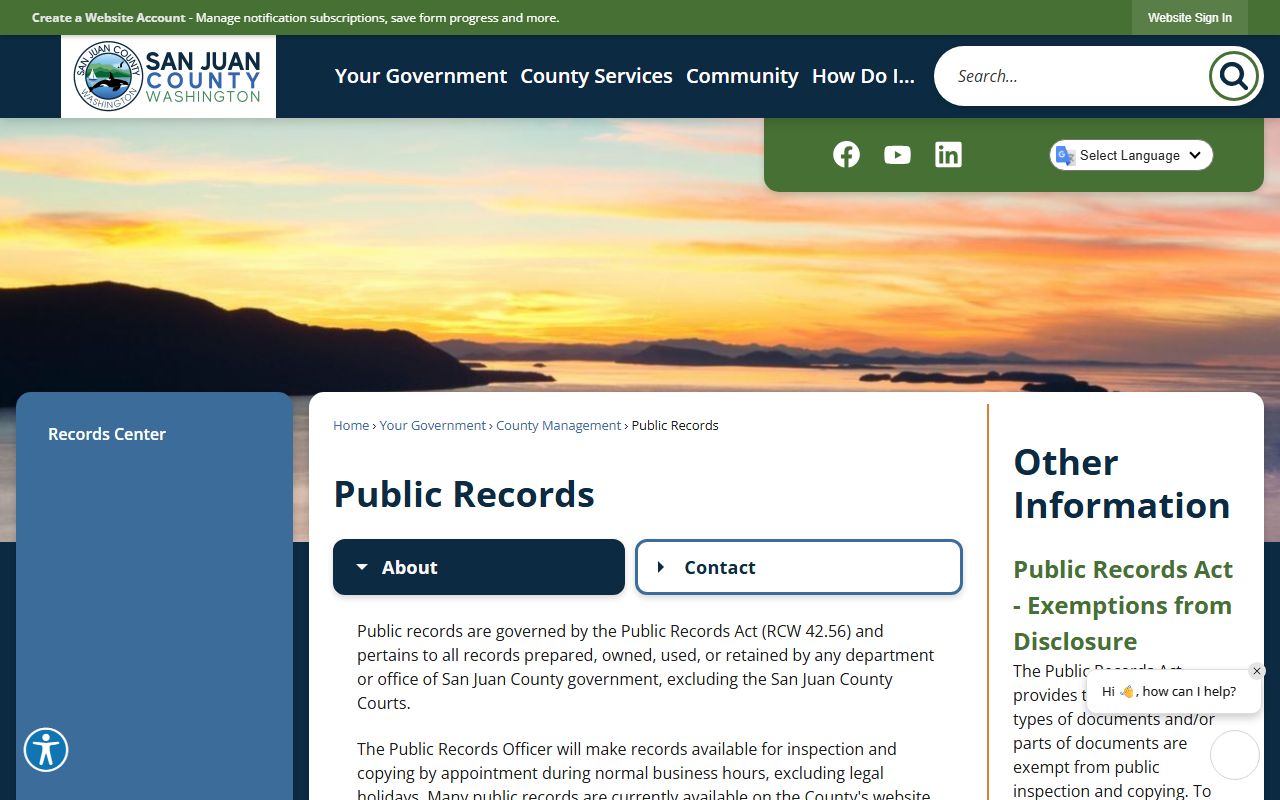Open Records Center in the sidebar
The height and width of the screenshot is (800, 1280).
[x=107, y=434]
